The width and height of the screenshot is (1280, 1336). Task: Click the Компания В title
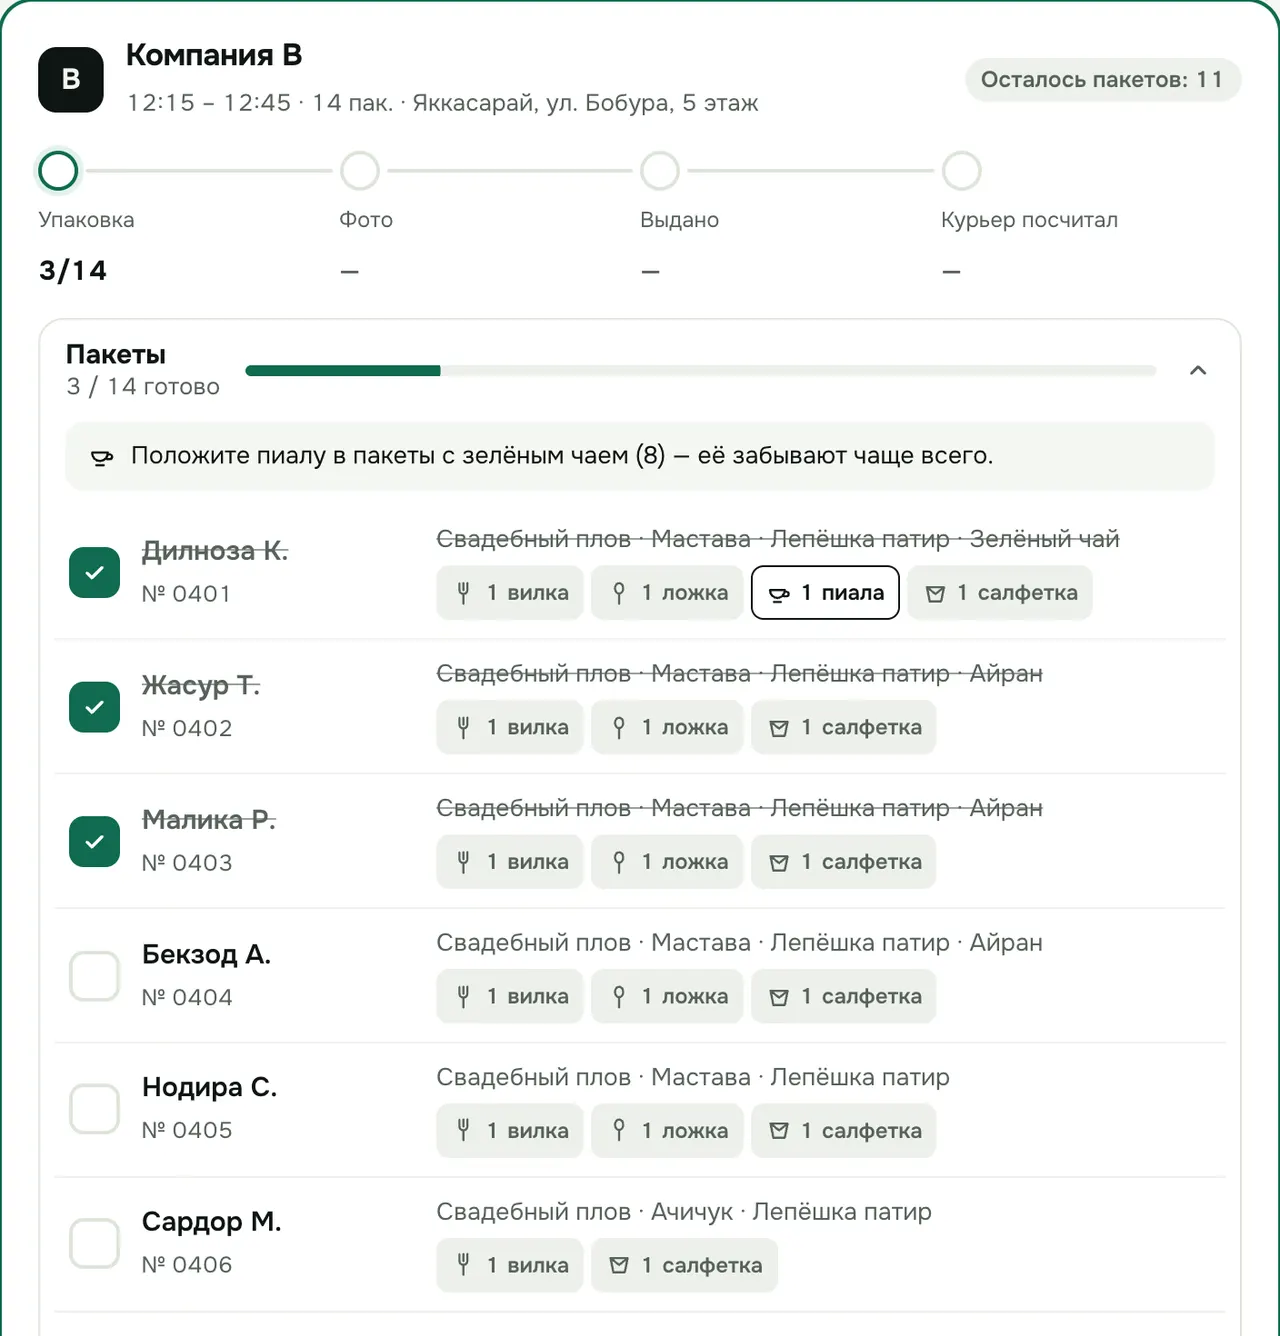pos(214,55)
